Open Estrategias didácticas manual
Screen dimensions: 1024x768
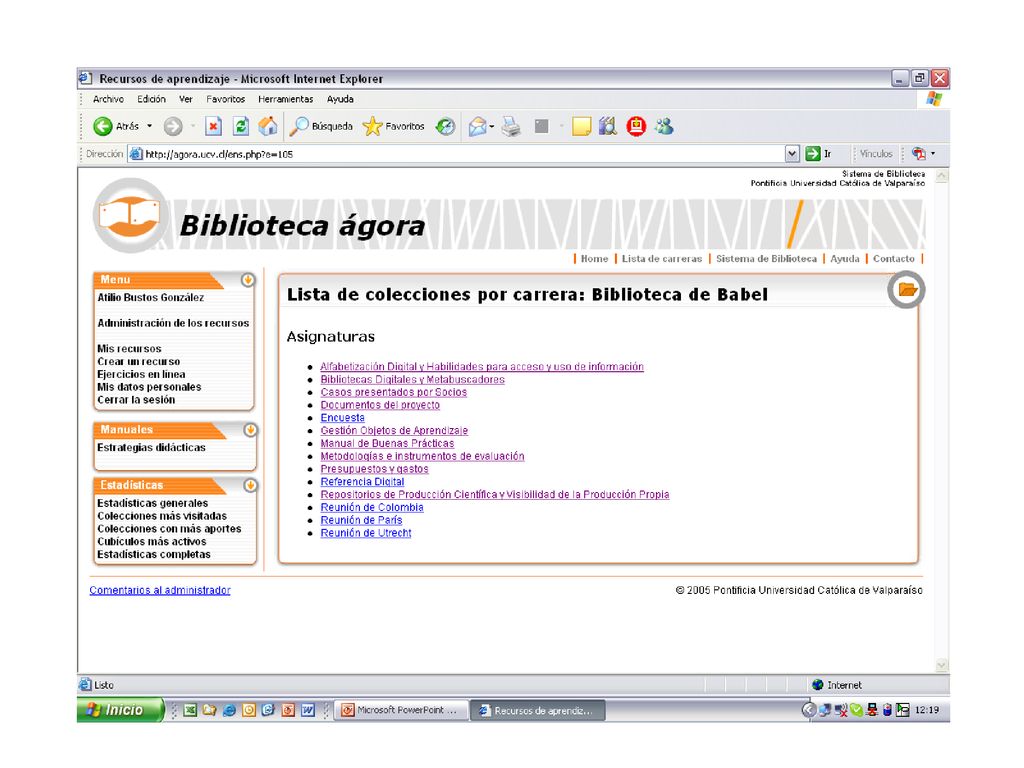tap(152, 448)
